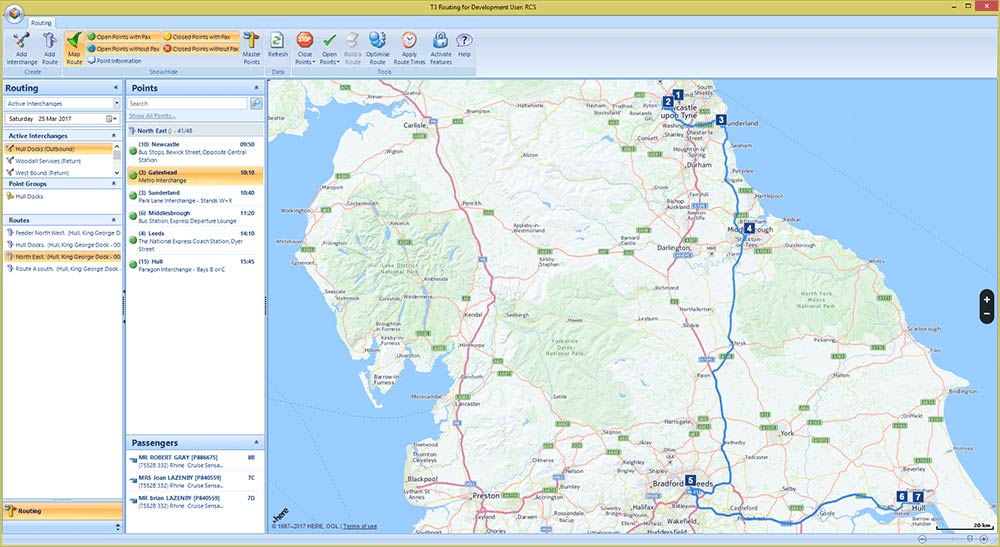Collapse the Routes section
Screen dimensions: 1000x547
coord(114,220)
